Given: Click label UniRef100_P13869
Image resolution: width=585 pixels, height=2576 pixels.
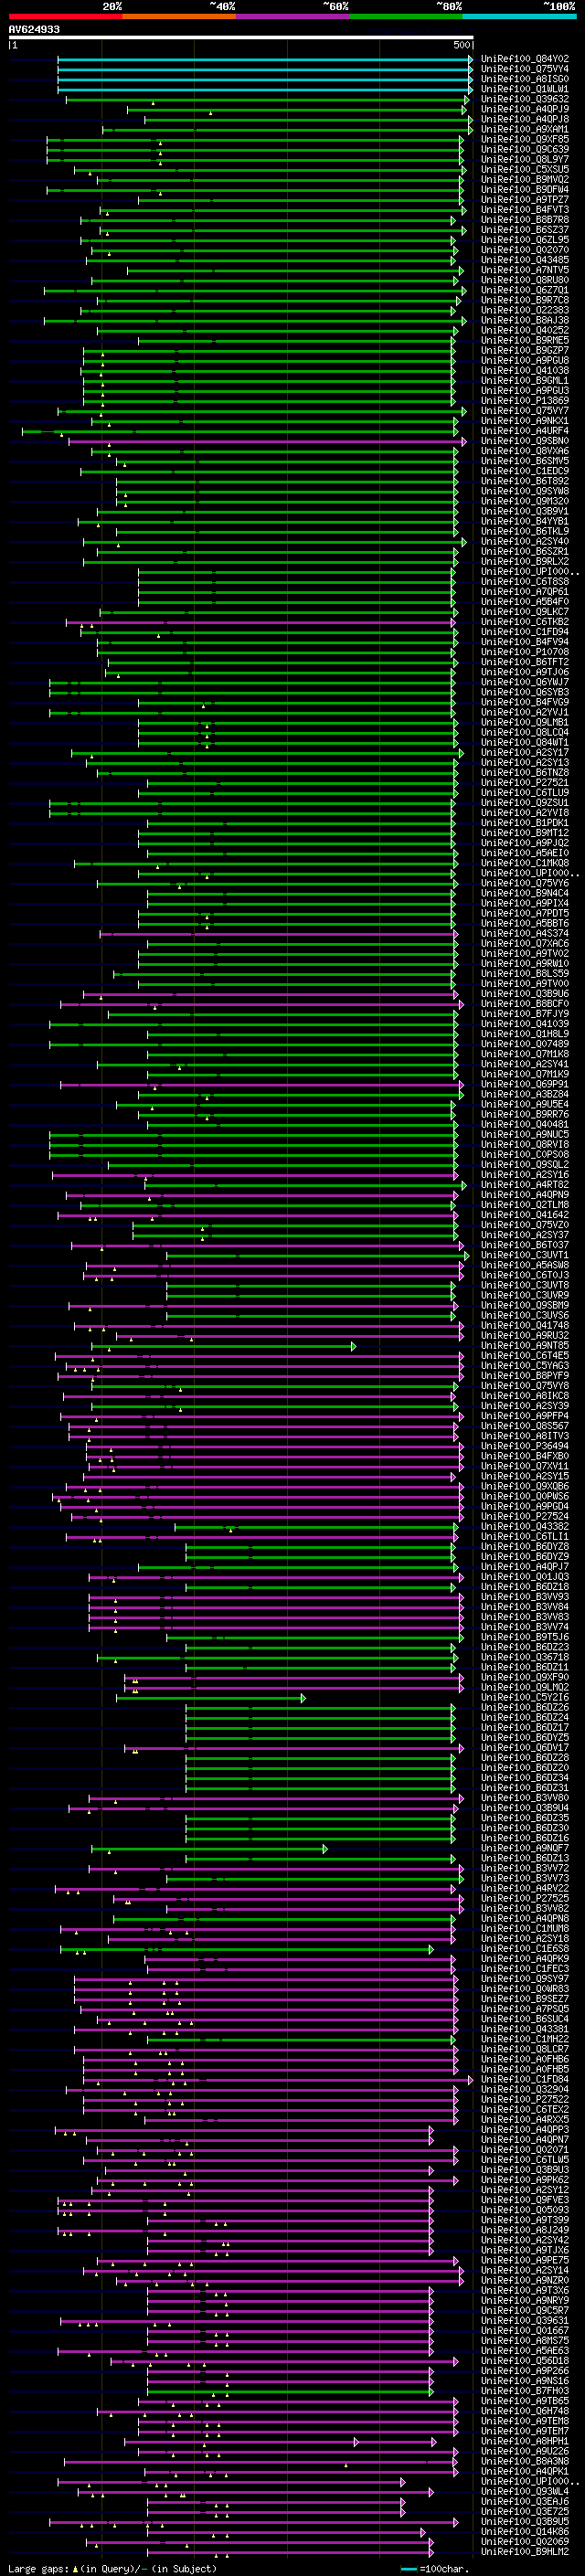Looking at the screenshot, I should tap(525, 401).
